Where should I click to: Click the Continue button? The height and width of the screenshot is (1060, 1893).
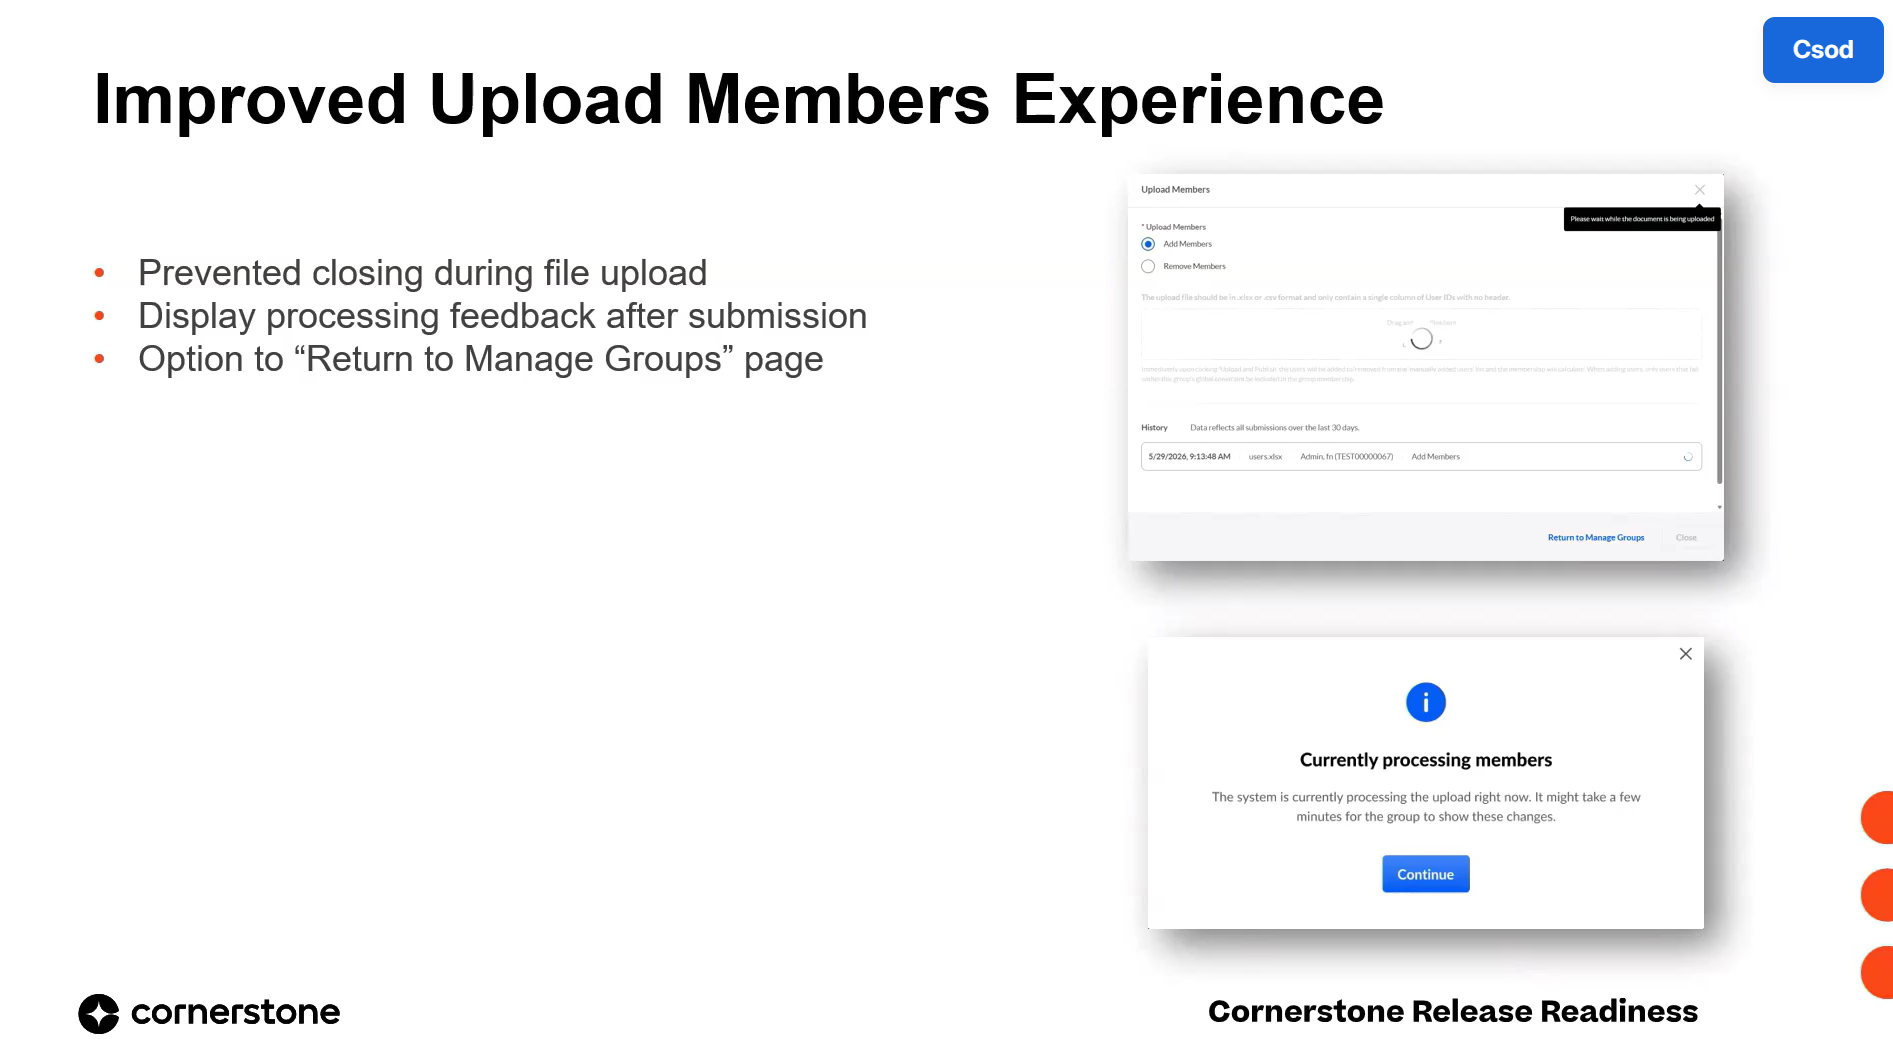[1425, 874]
